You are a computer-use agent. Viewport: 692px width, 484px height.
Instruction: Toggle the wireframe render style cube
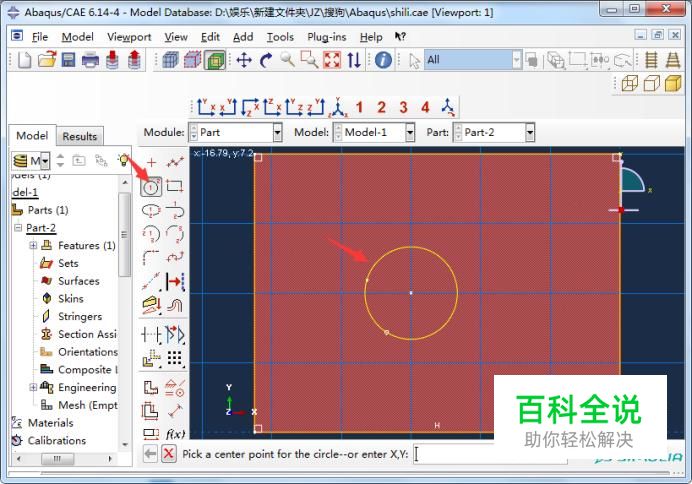click(x=630, y=83)
